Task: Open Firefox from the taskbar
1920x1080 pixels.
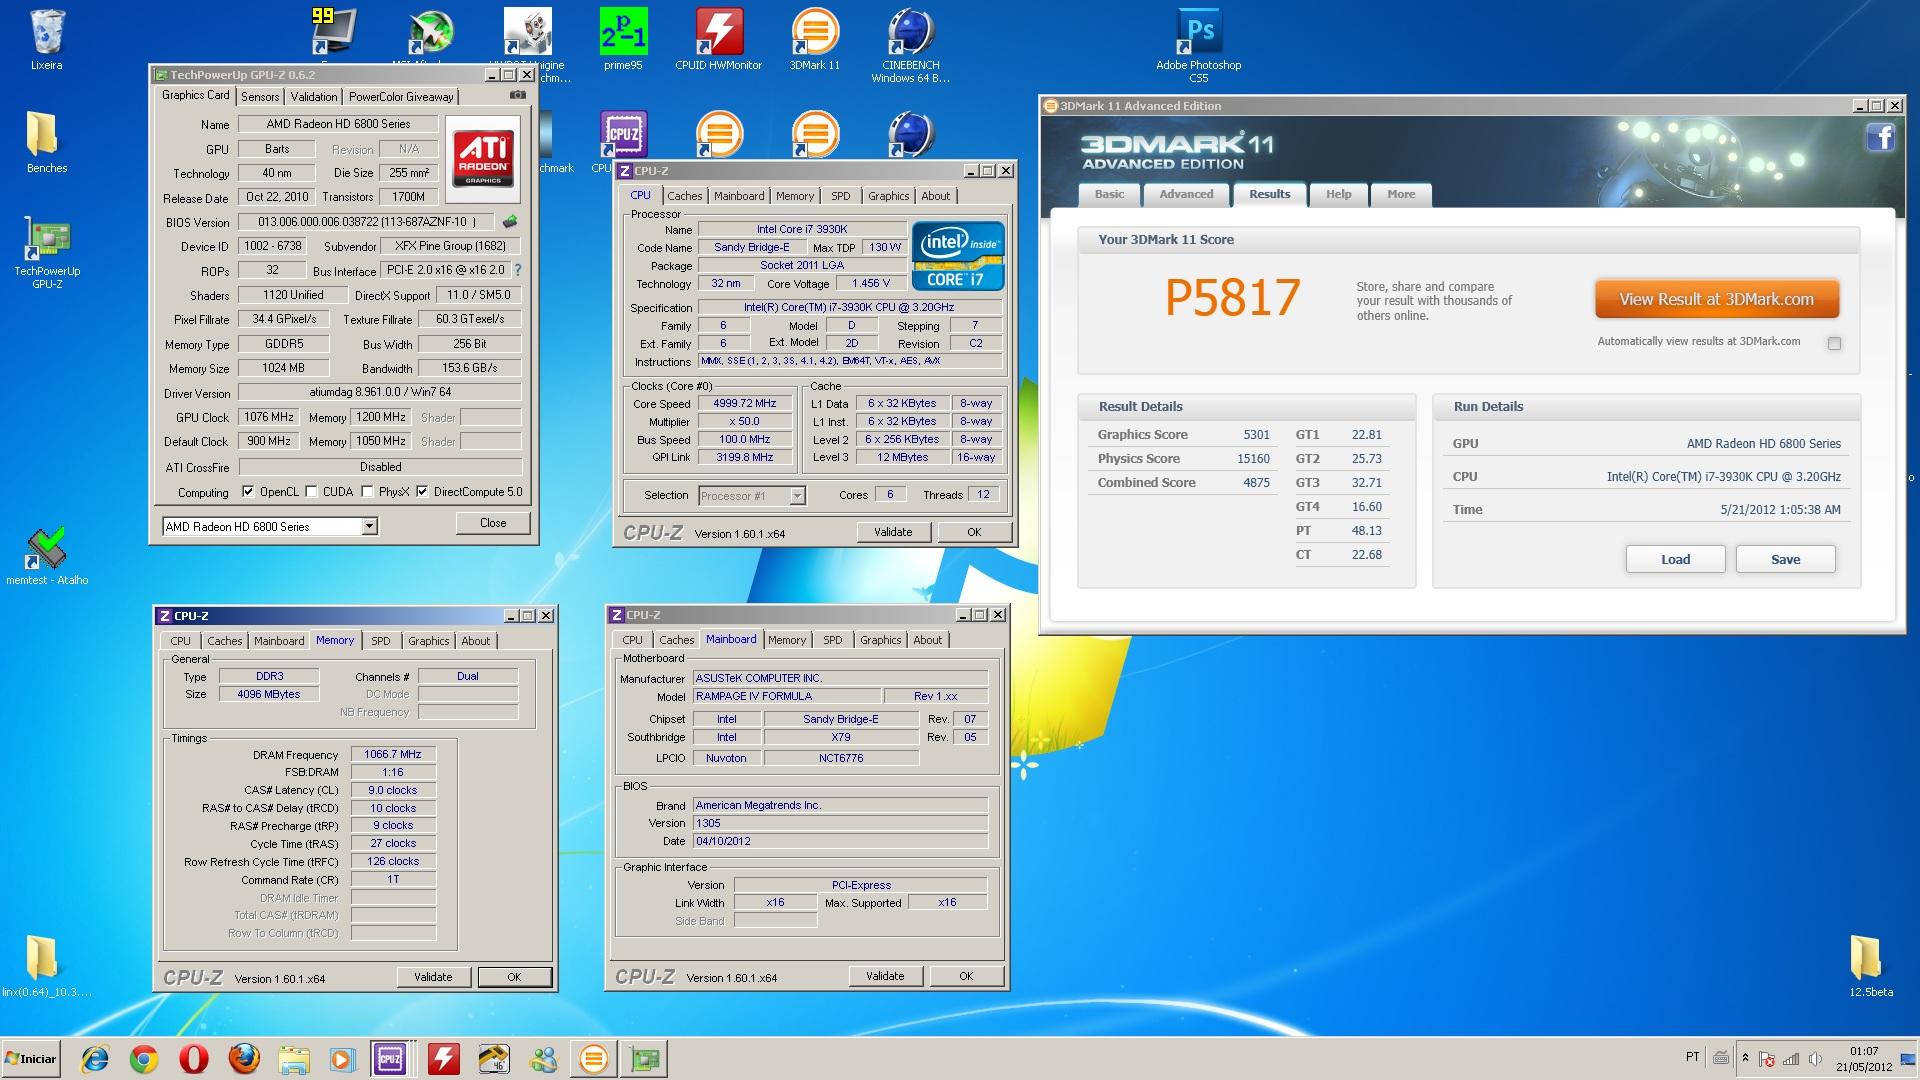Action: click(x=244, y=1059)
